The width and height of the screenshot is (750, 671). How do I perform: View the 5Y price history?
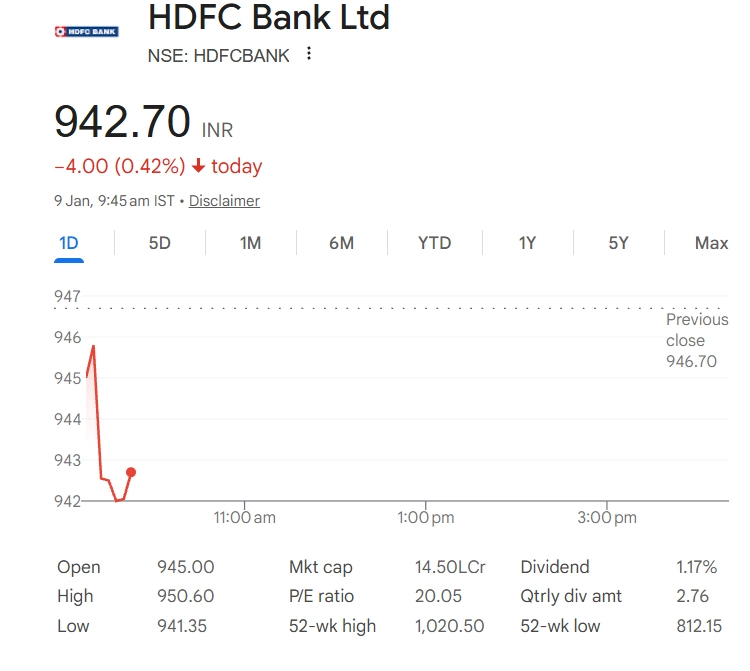[x=618, y=243]
